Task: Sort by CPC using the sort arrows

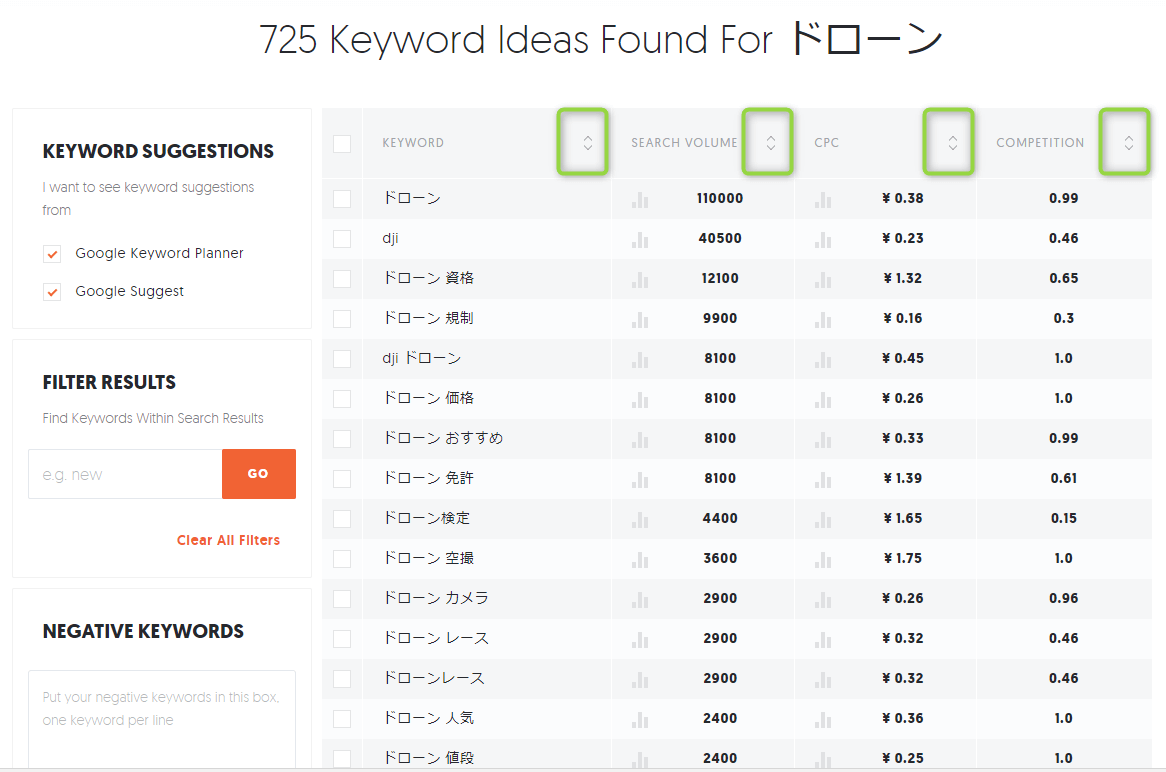Action: (x=952, y=143)
